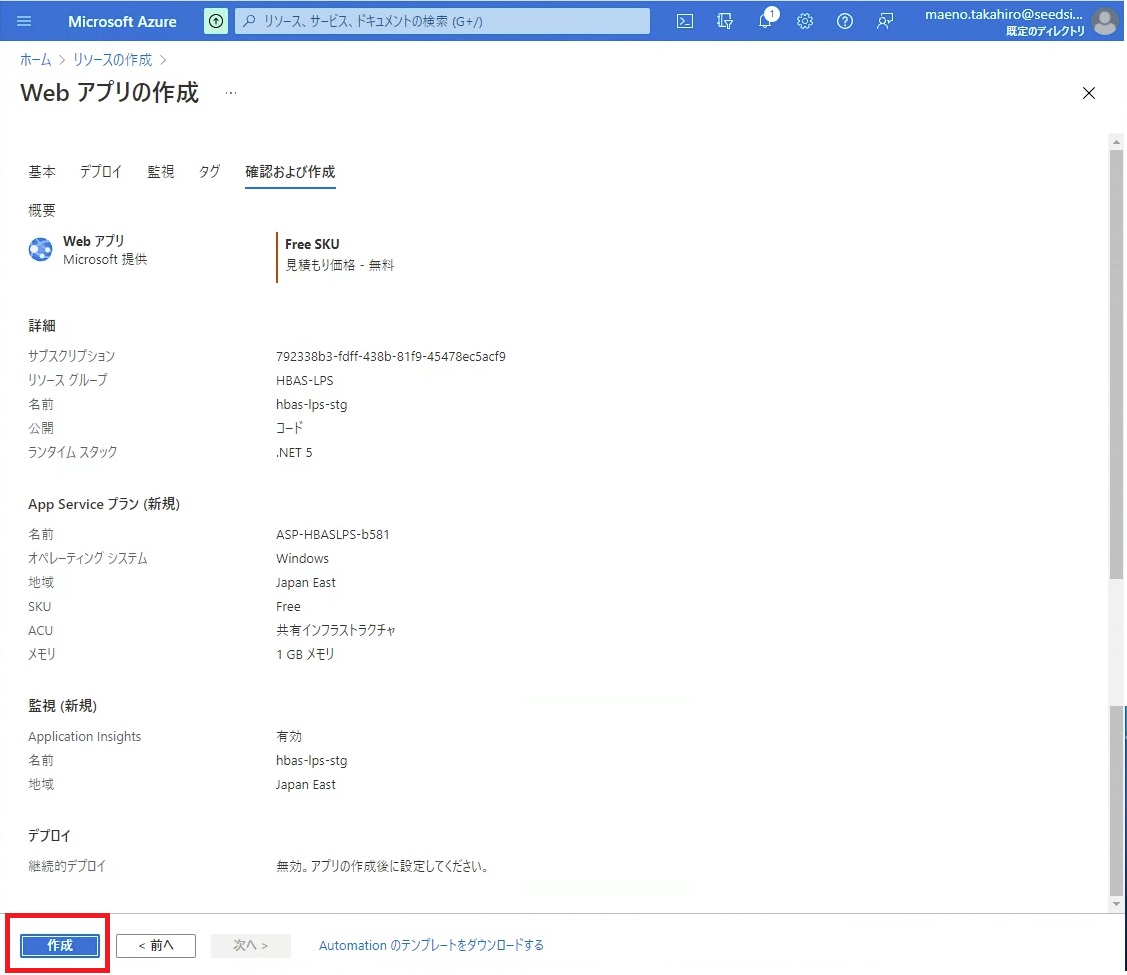
Task: Switch to the デプロイ tab
Action: tap(101, 172)
